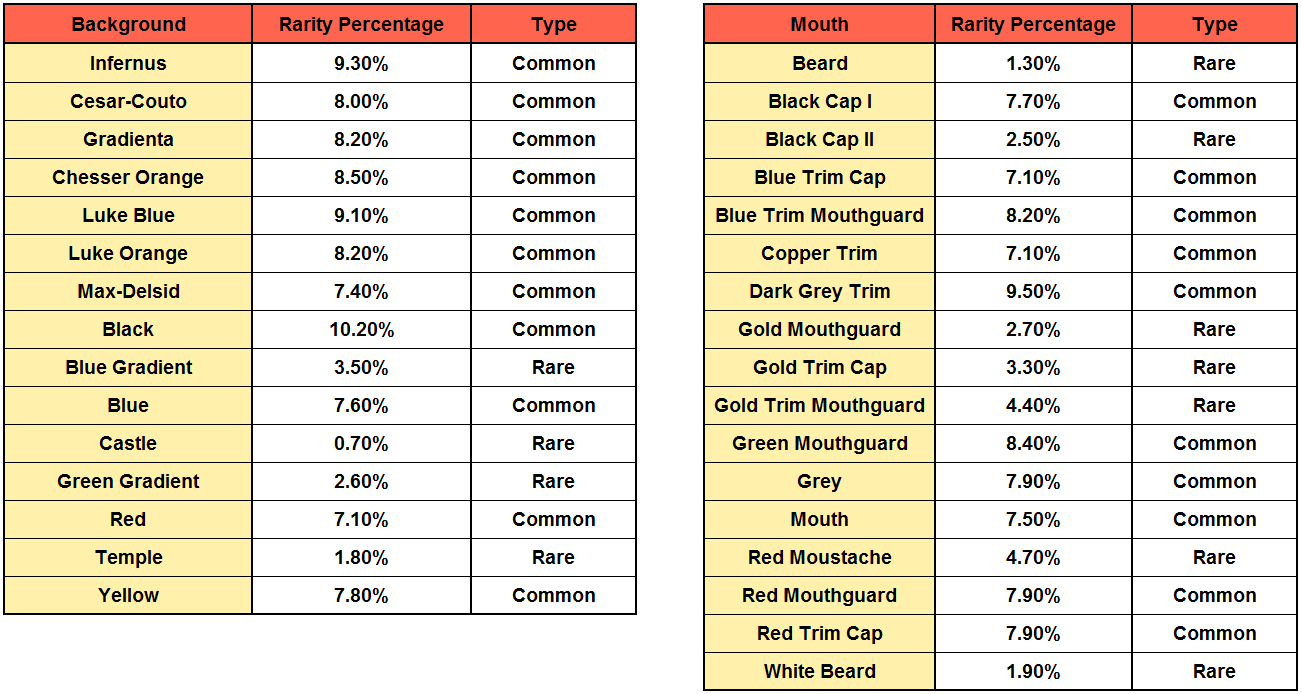
Task: Click the 0.70% rarity cell
Action: pos(361,443)
